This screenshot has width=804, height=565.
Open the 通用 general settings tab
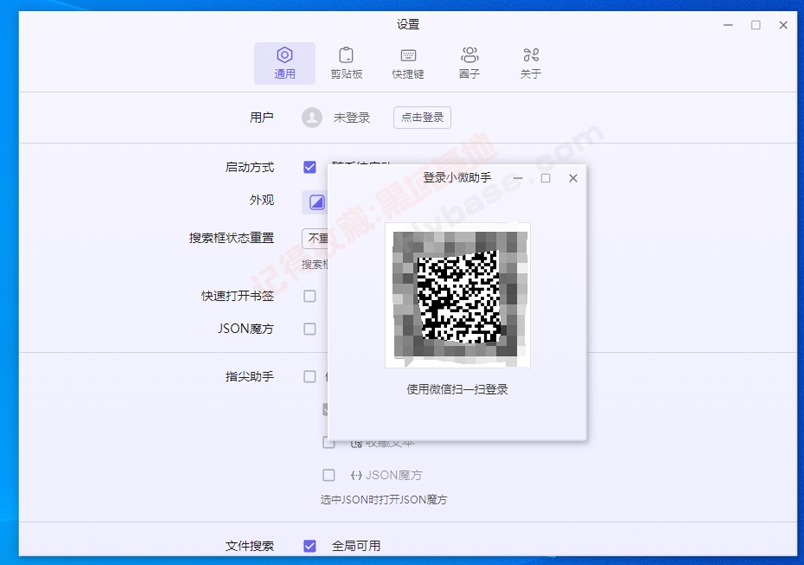[x=285, y=63]
